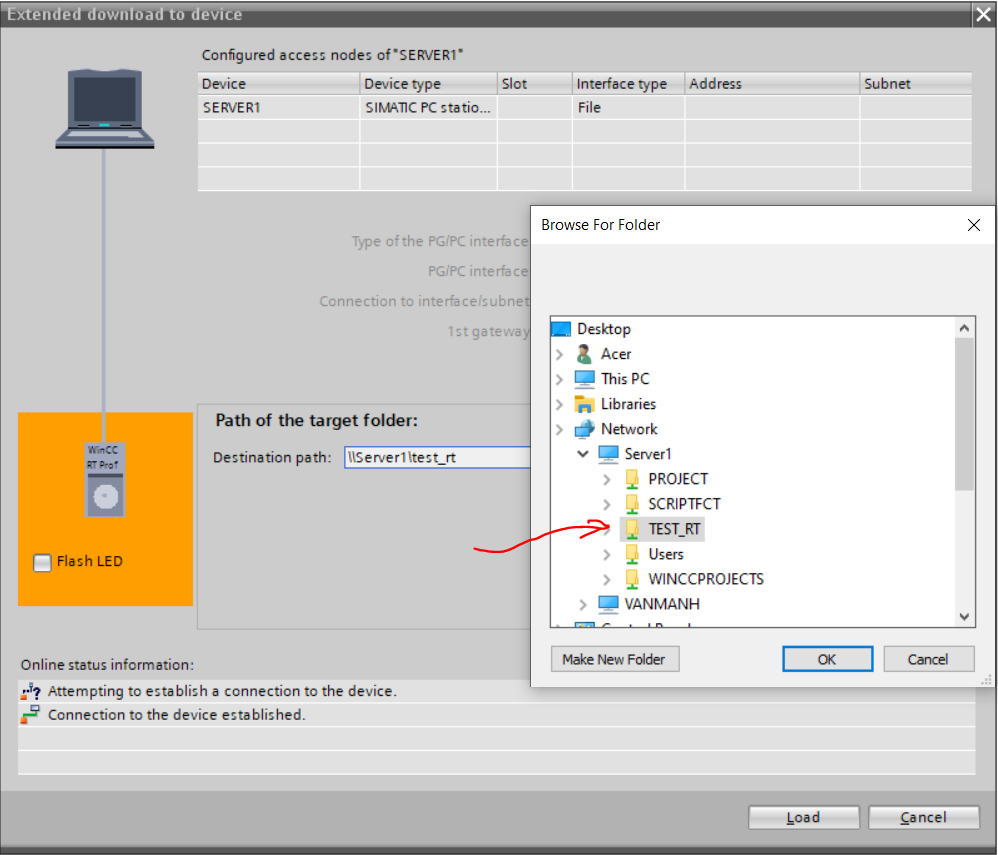Click the Make New Folder button
Viewport: 998px width, 855px height.
pyautogui.click(x=615, y=659)
